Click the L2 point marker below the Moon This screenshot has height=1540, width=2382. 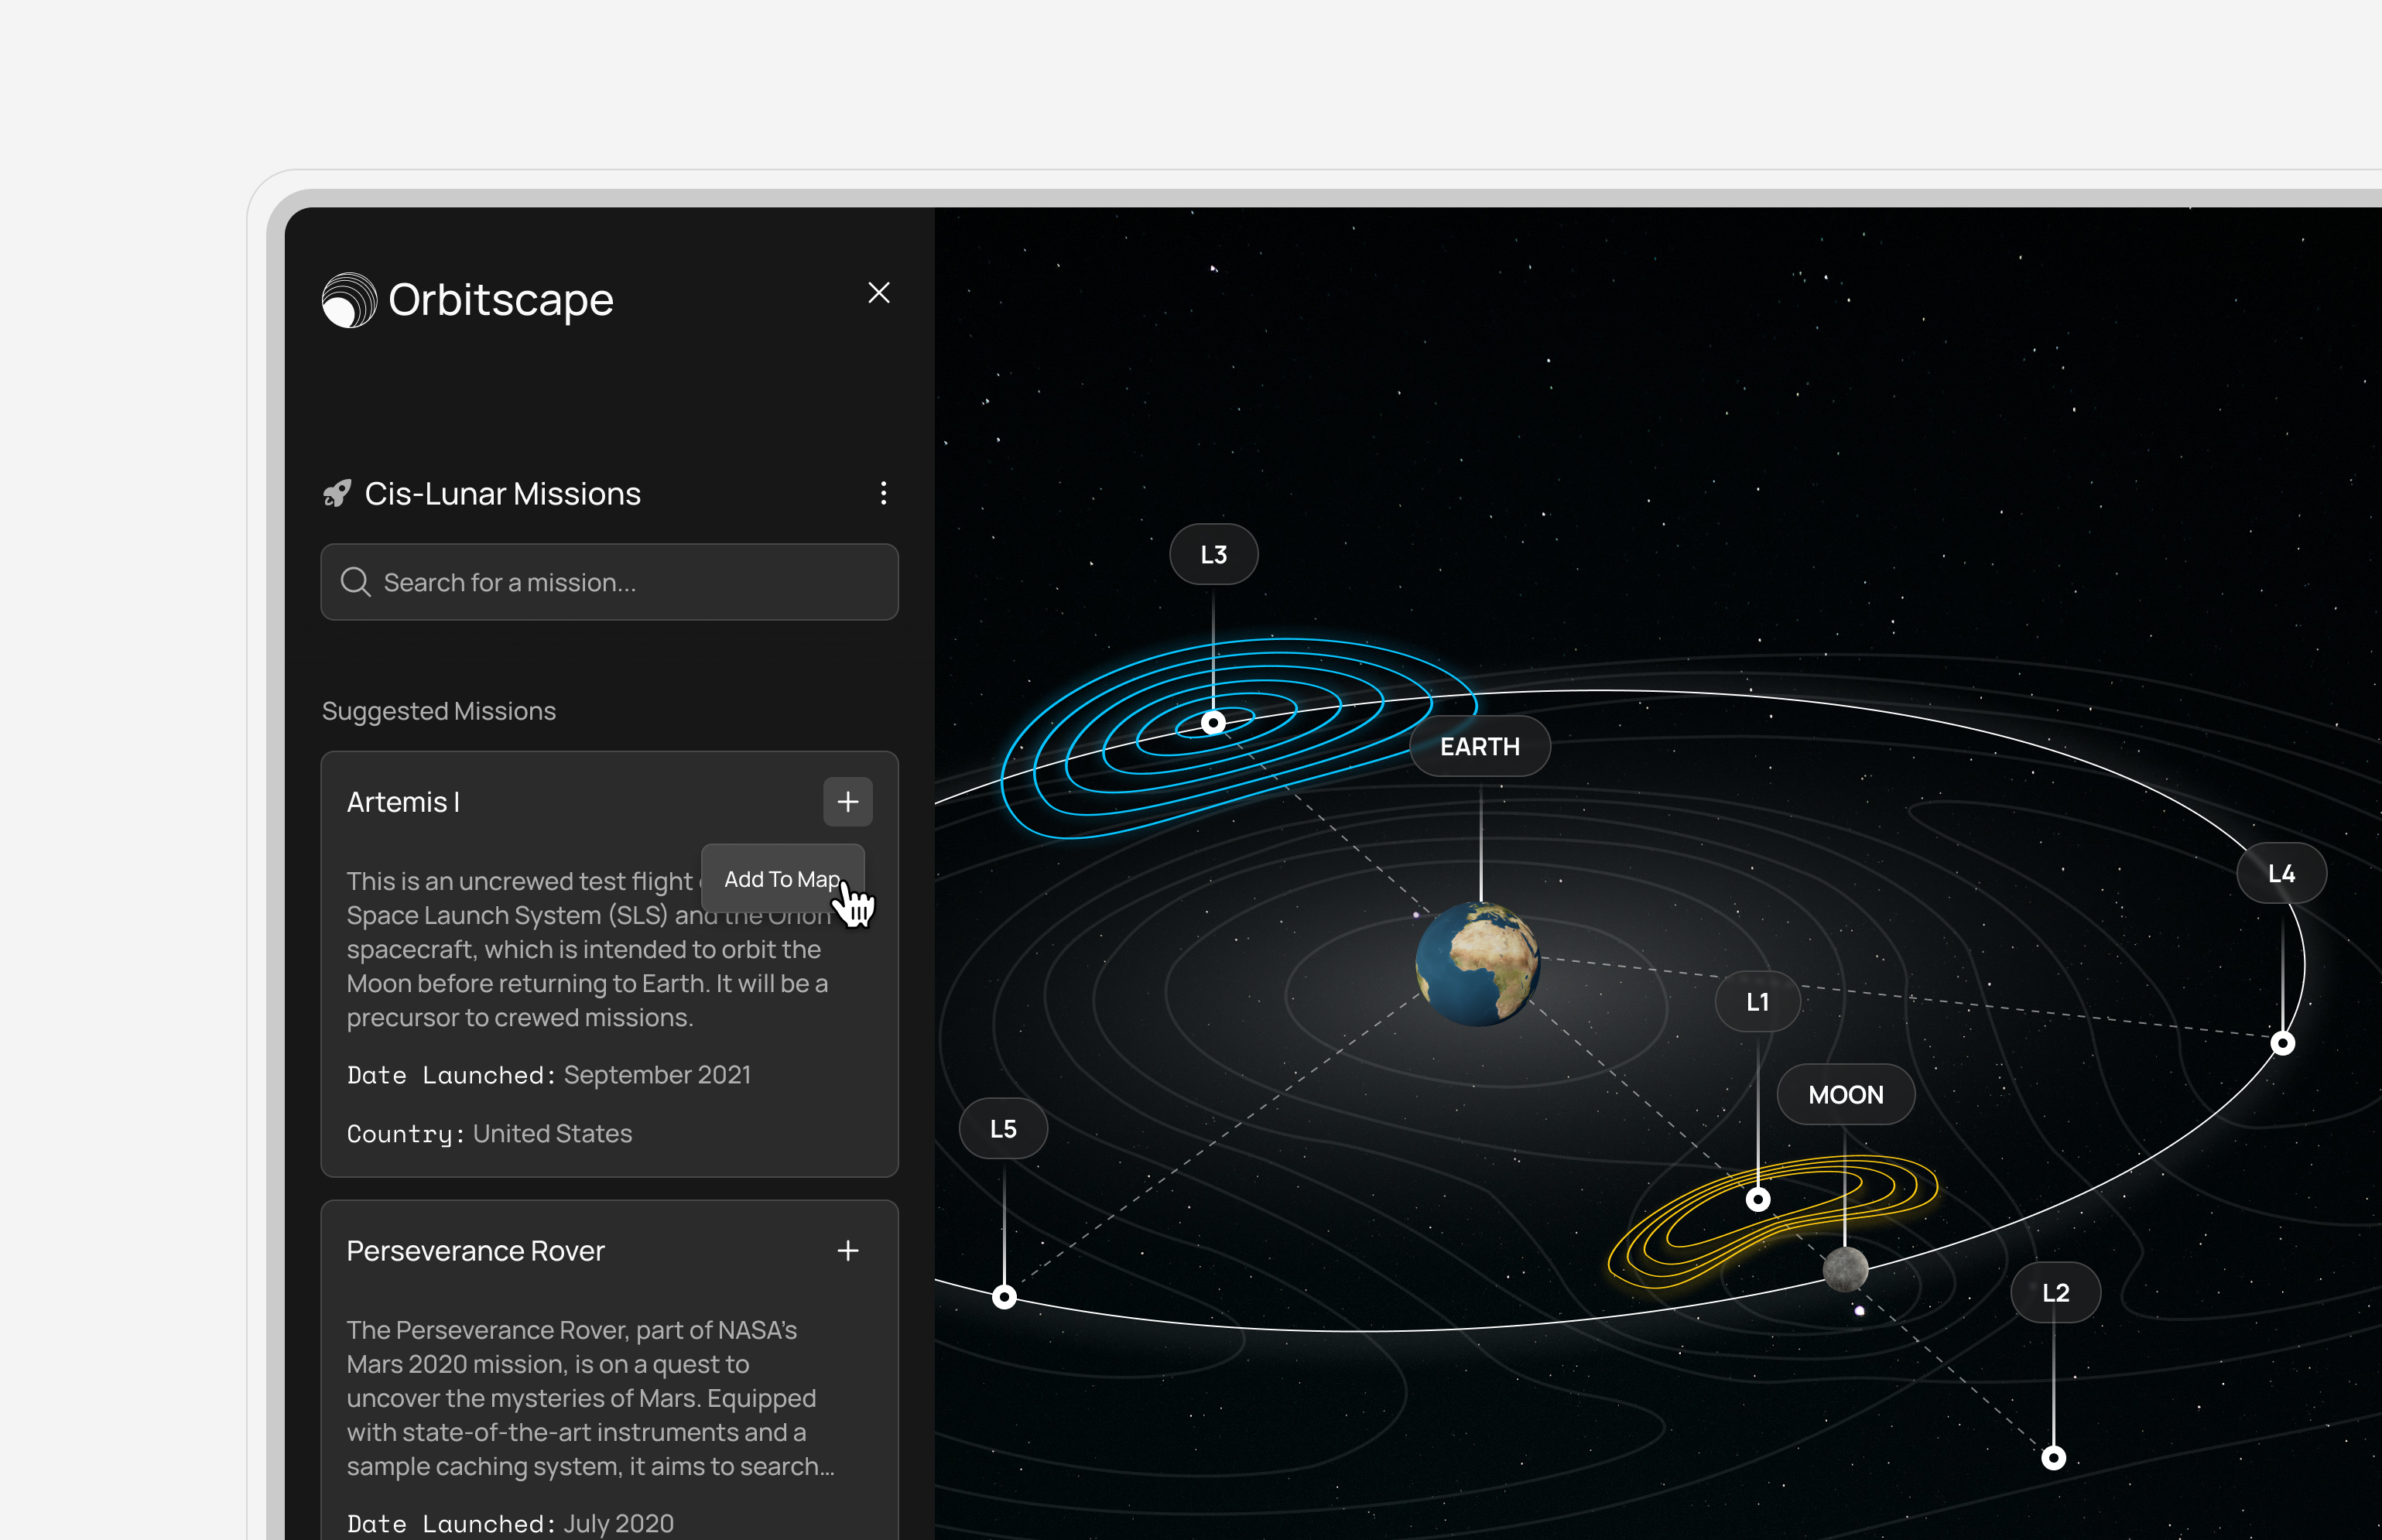(x=2053, y=1459)
